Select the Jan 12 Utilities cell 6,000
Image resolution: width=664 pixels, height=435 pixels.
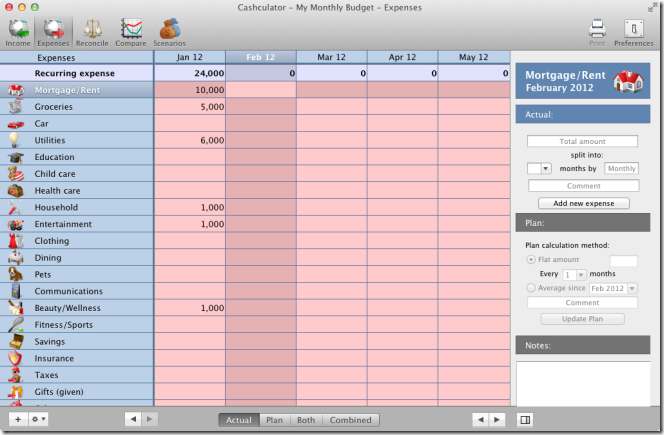coord(190,140)
